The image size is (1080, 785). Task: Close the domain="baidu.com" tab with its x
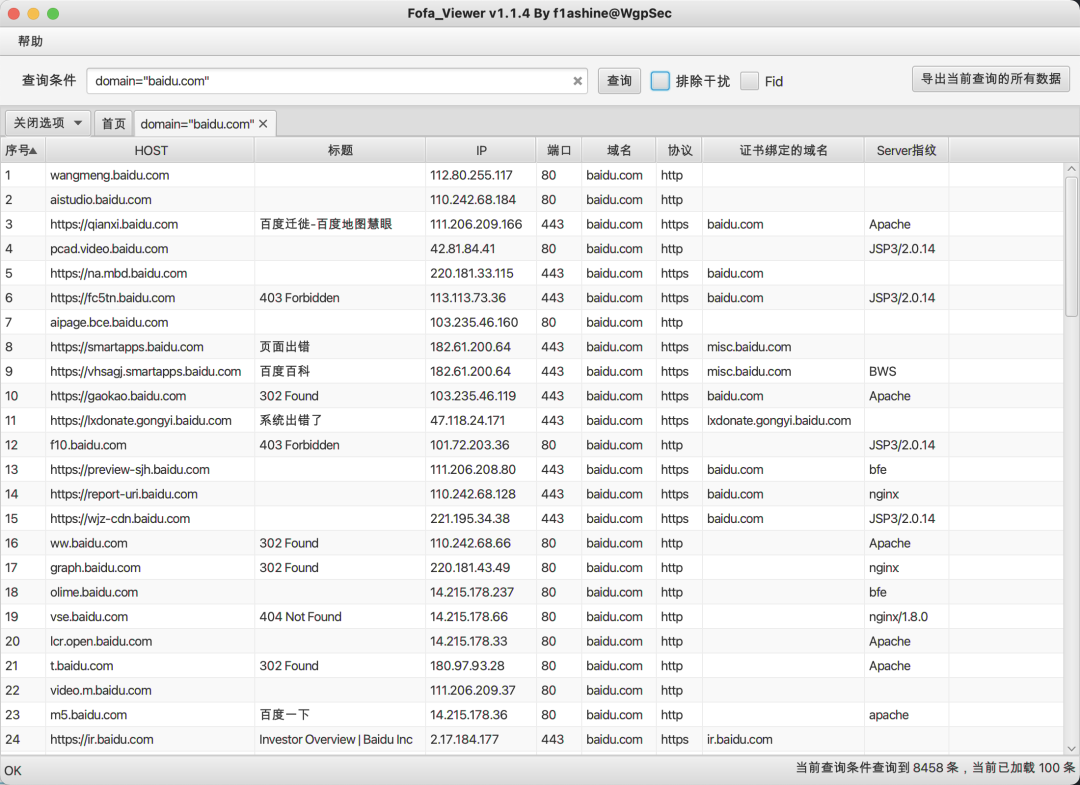pyautogui.click(x=263, y=124)
